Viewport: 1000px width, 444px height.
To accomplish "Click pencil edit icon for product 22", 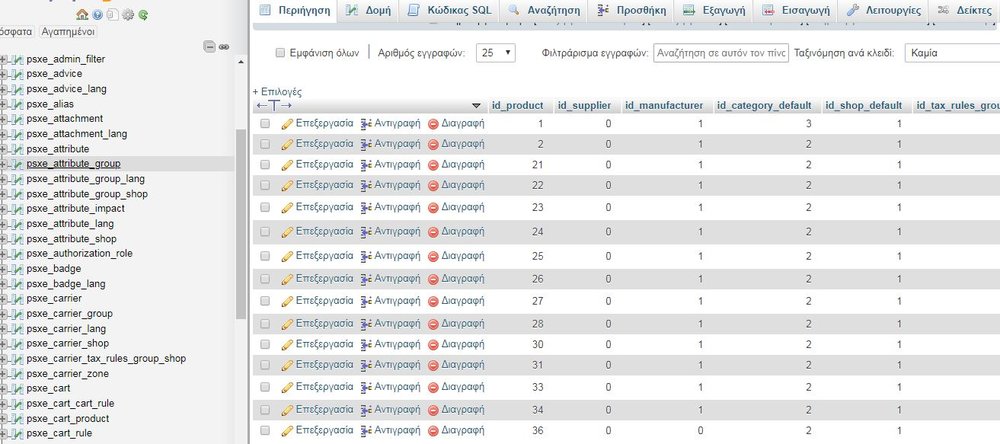I will [x=287, y=185].
